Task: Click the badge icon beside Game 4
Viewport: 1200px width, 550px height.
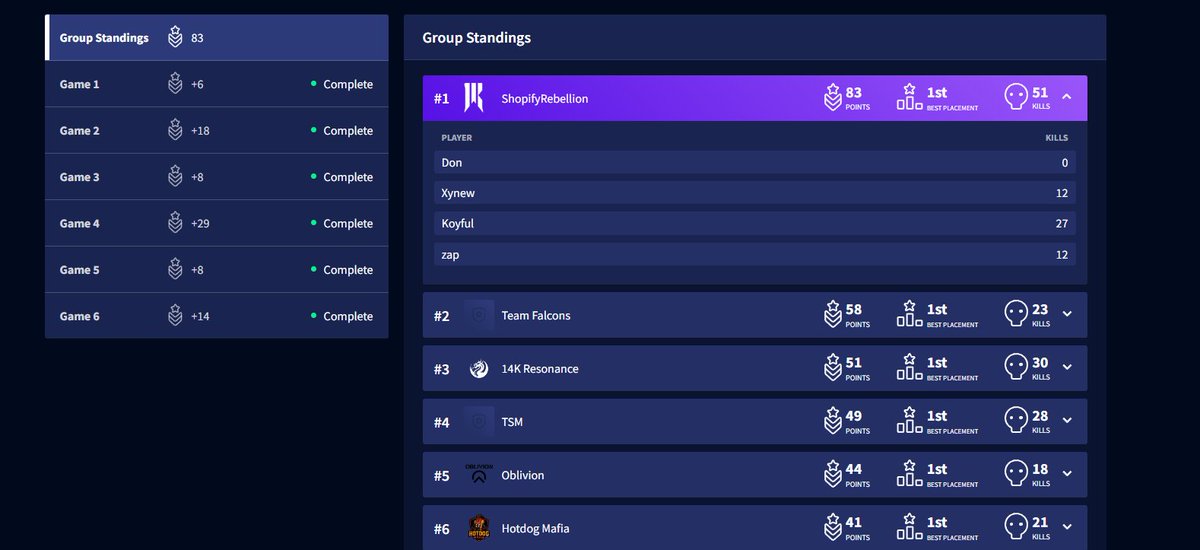Action: 175,223
